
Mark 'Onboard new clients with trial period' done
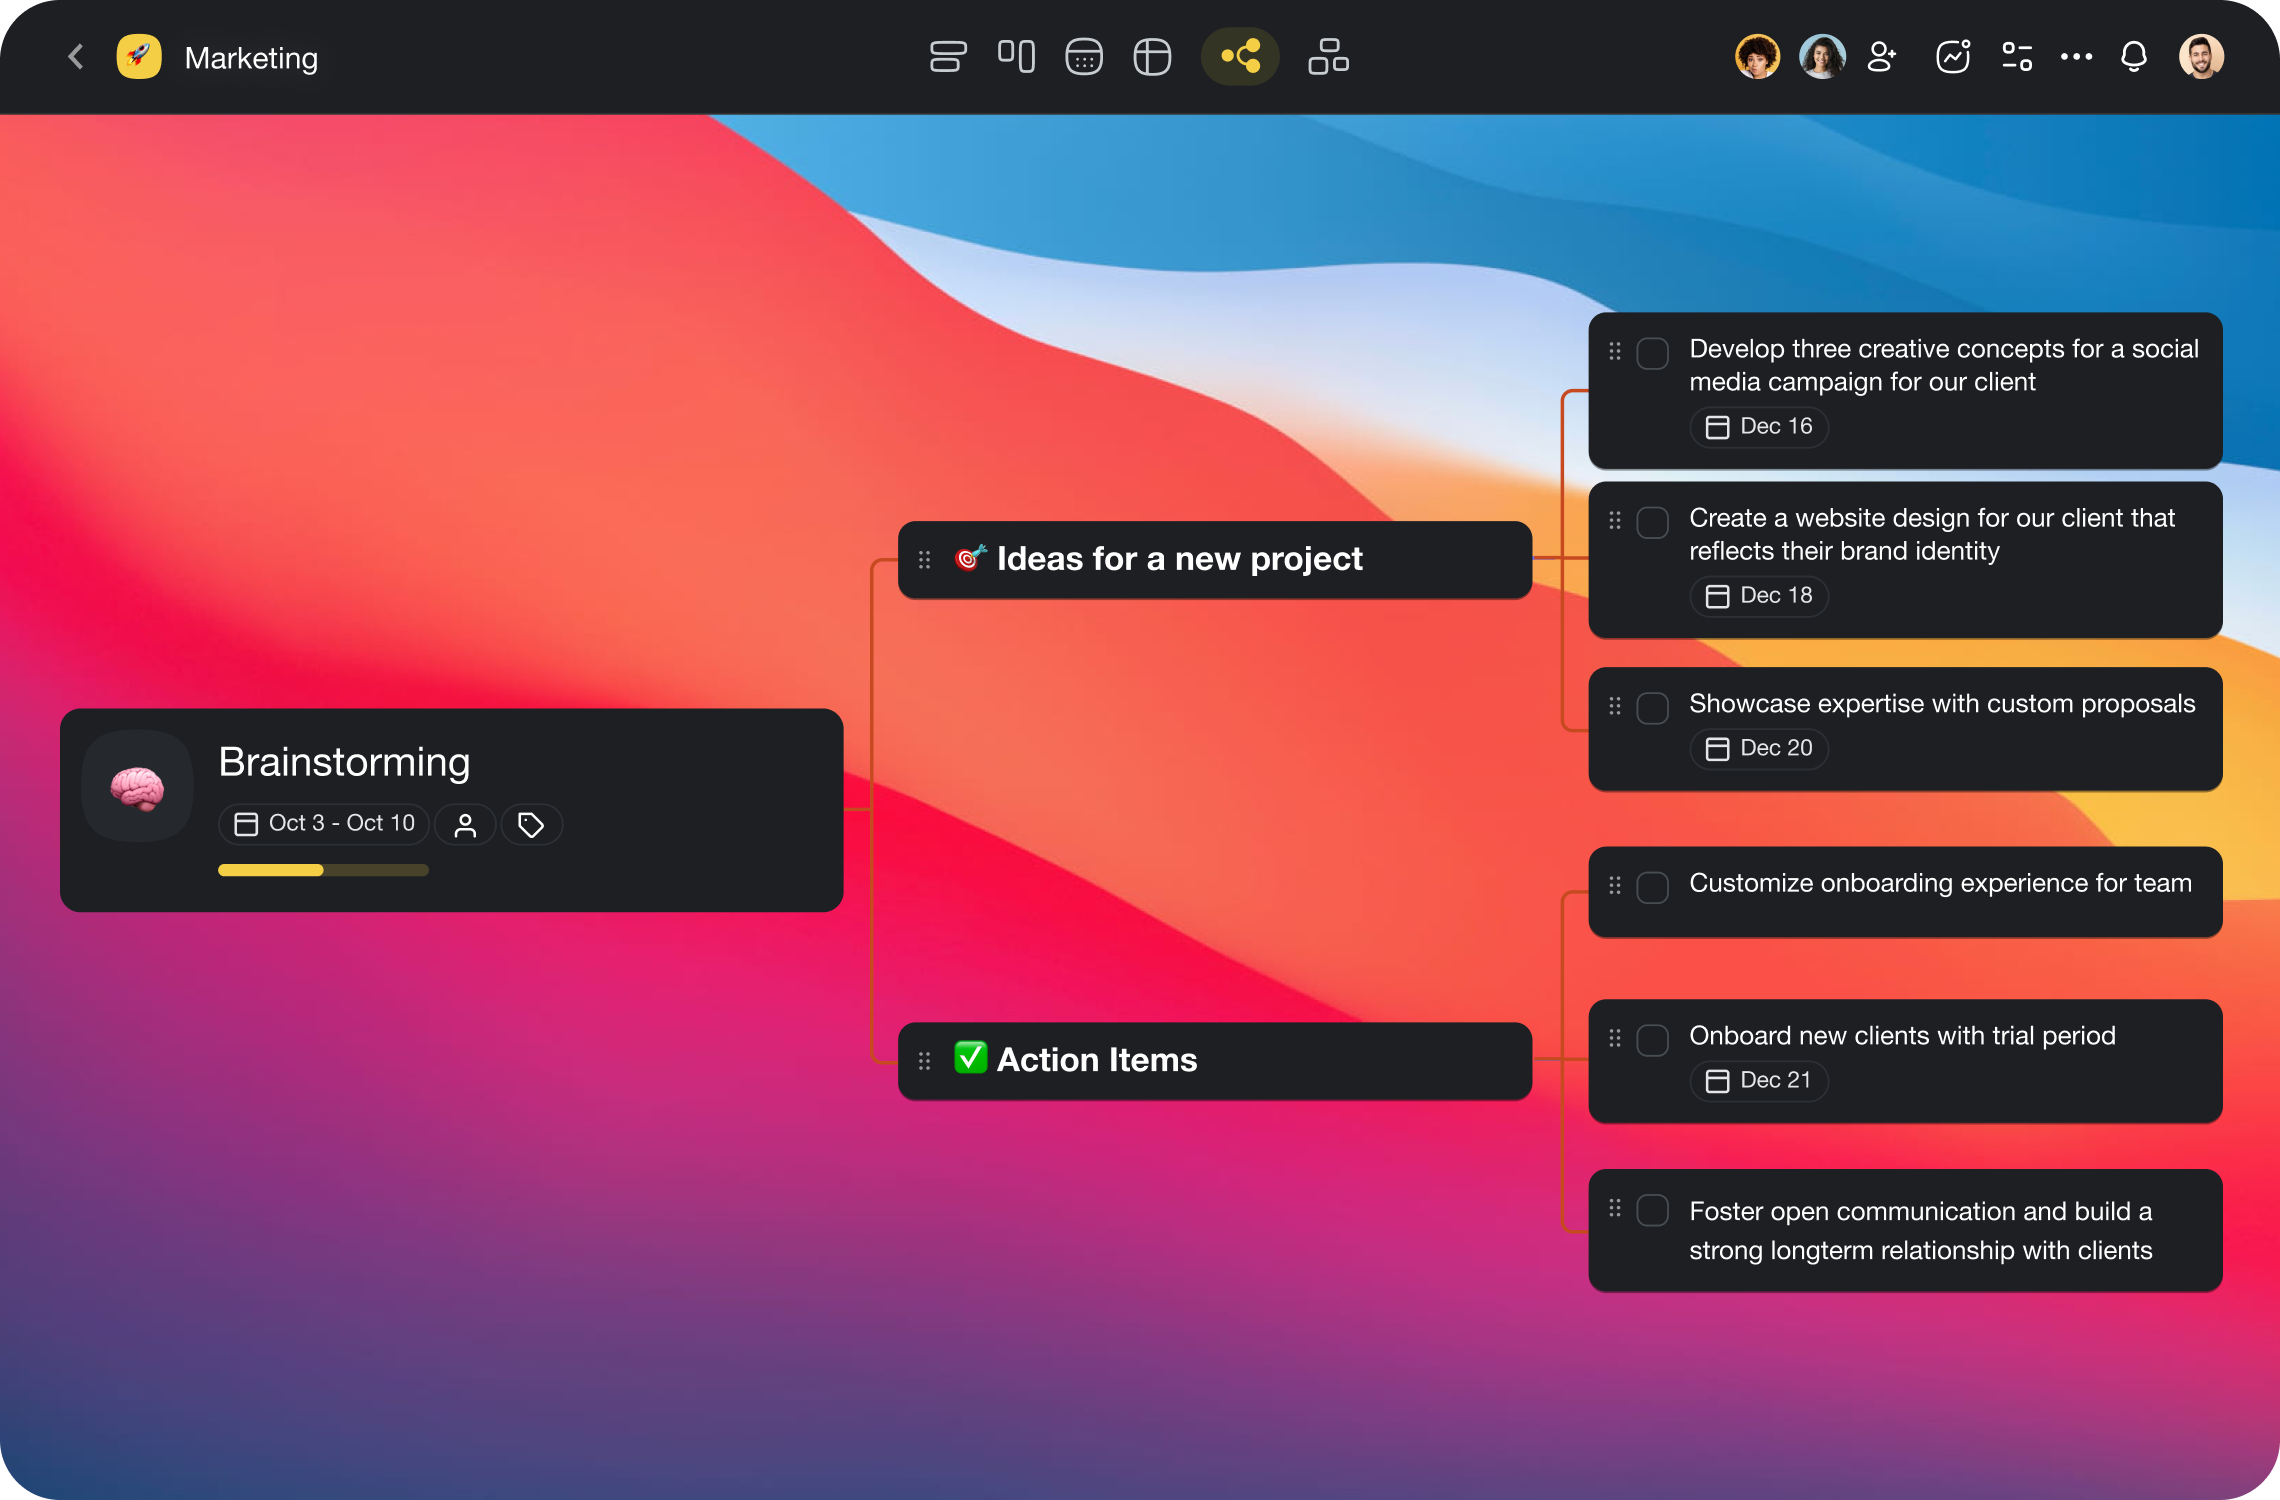coord(1652,1040)
